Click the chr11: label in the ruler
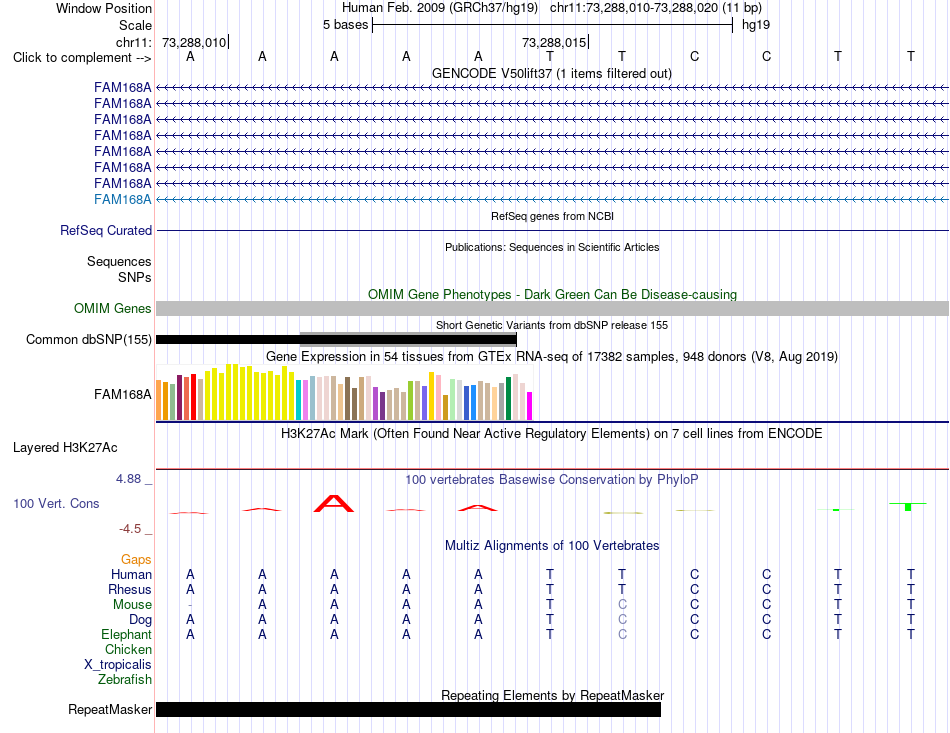 point(133,42)
